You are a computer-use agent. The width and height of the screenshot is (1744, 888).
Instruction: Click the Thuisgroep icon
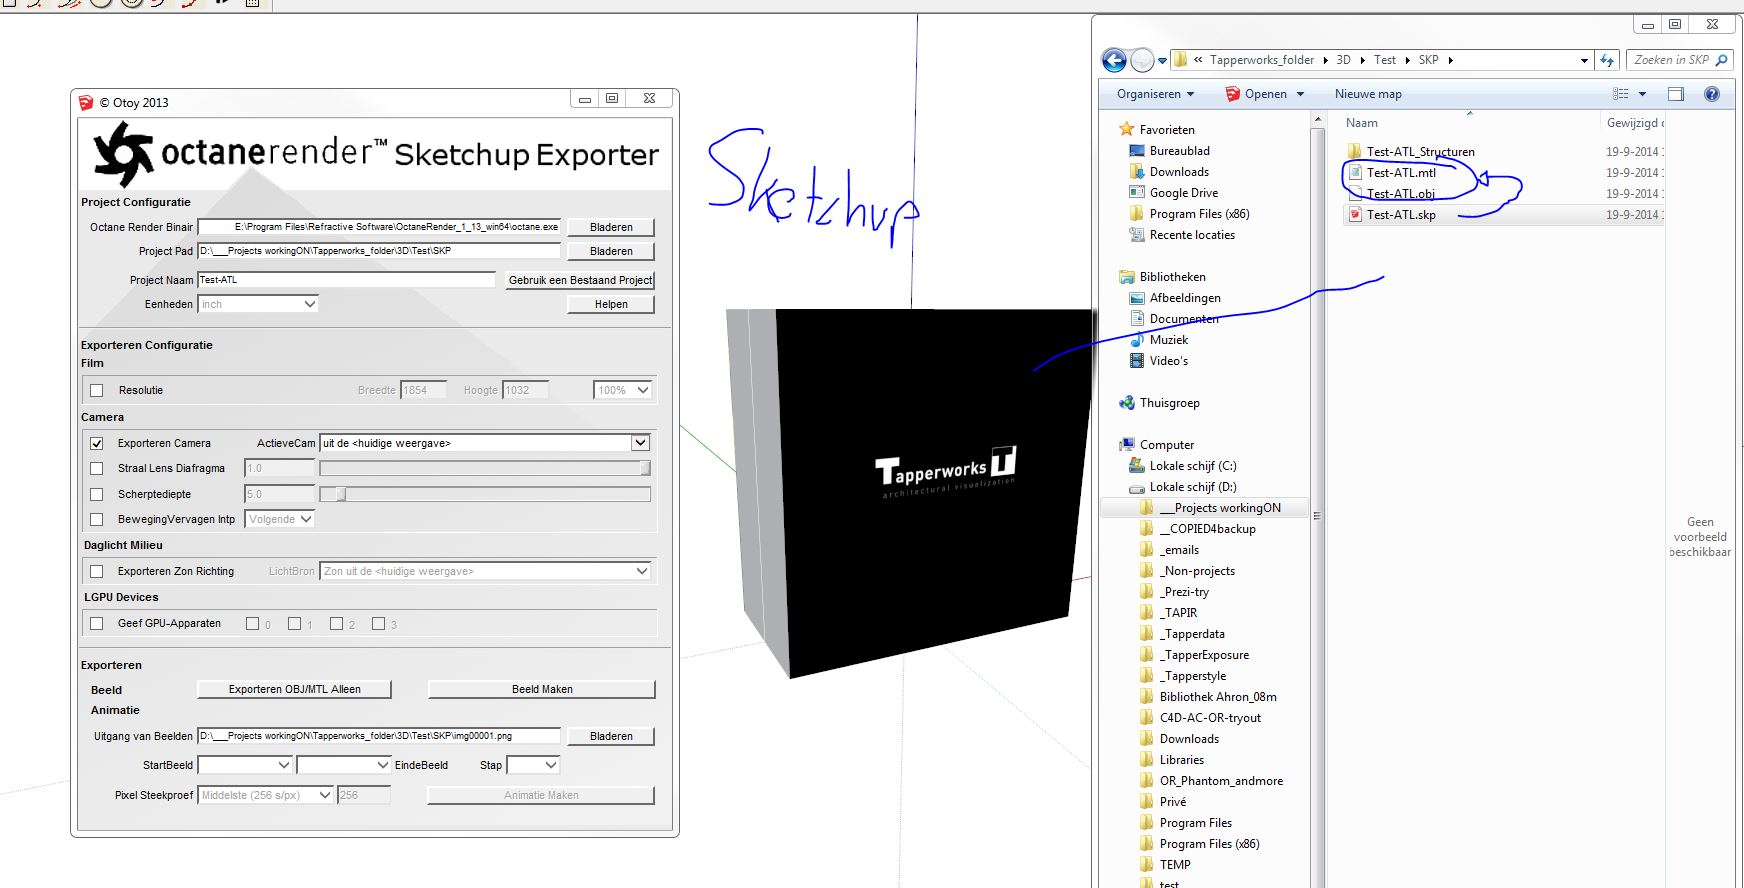click(1127, 403)
